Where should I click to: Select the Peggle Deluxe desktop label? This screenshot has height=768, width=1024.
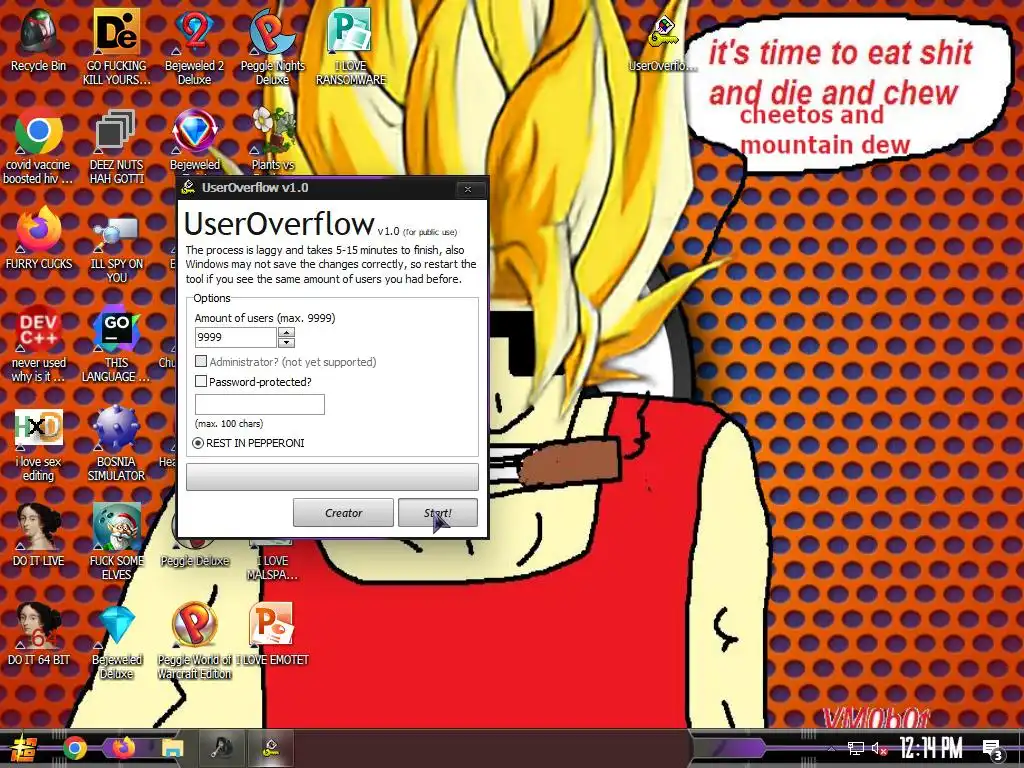tap(195, 560)
